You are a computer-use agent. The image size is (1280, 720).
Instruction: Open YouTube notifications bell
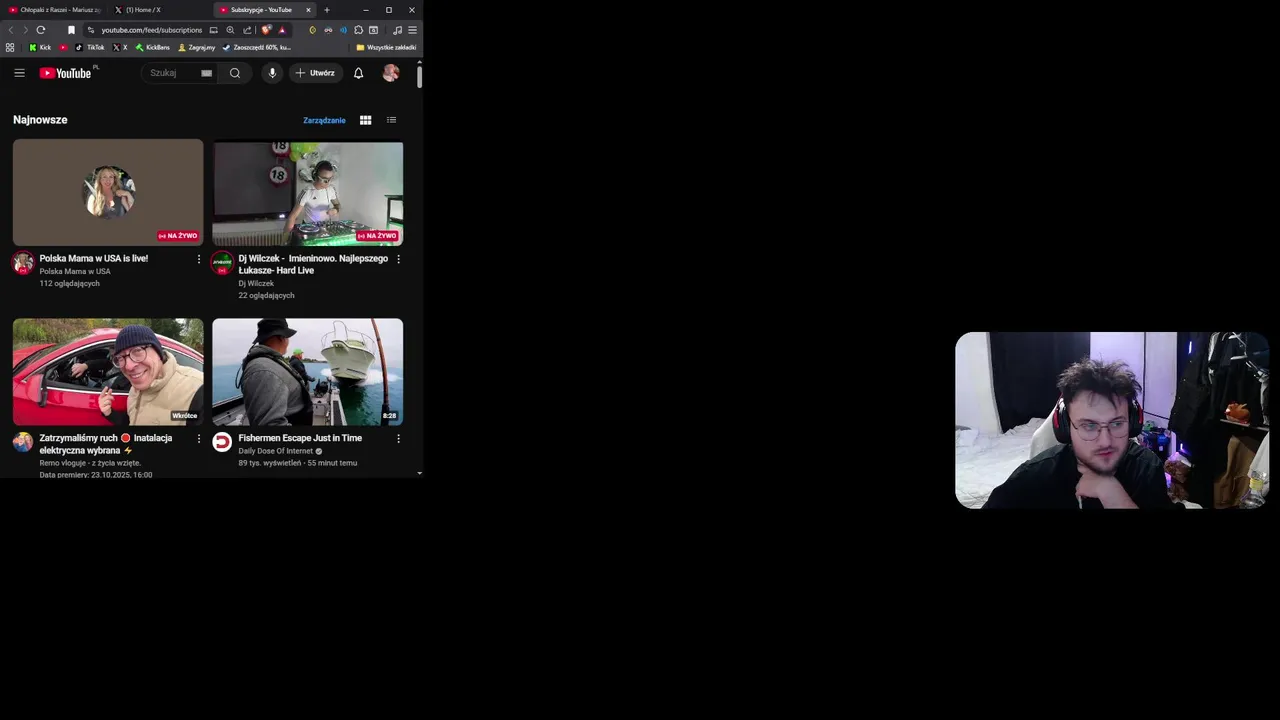coord(358,73)
